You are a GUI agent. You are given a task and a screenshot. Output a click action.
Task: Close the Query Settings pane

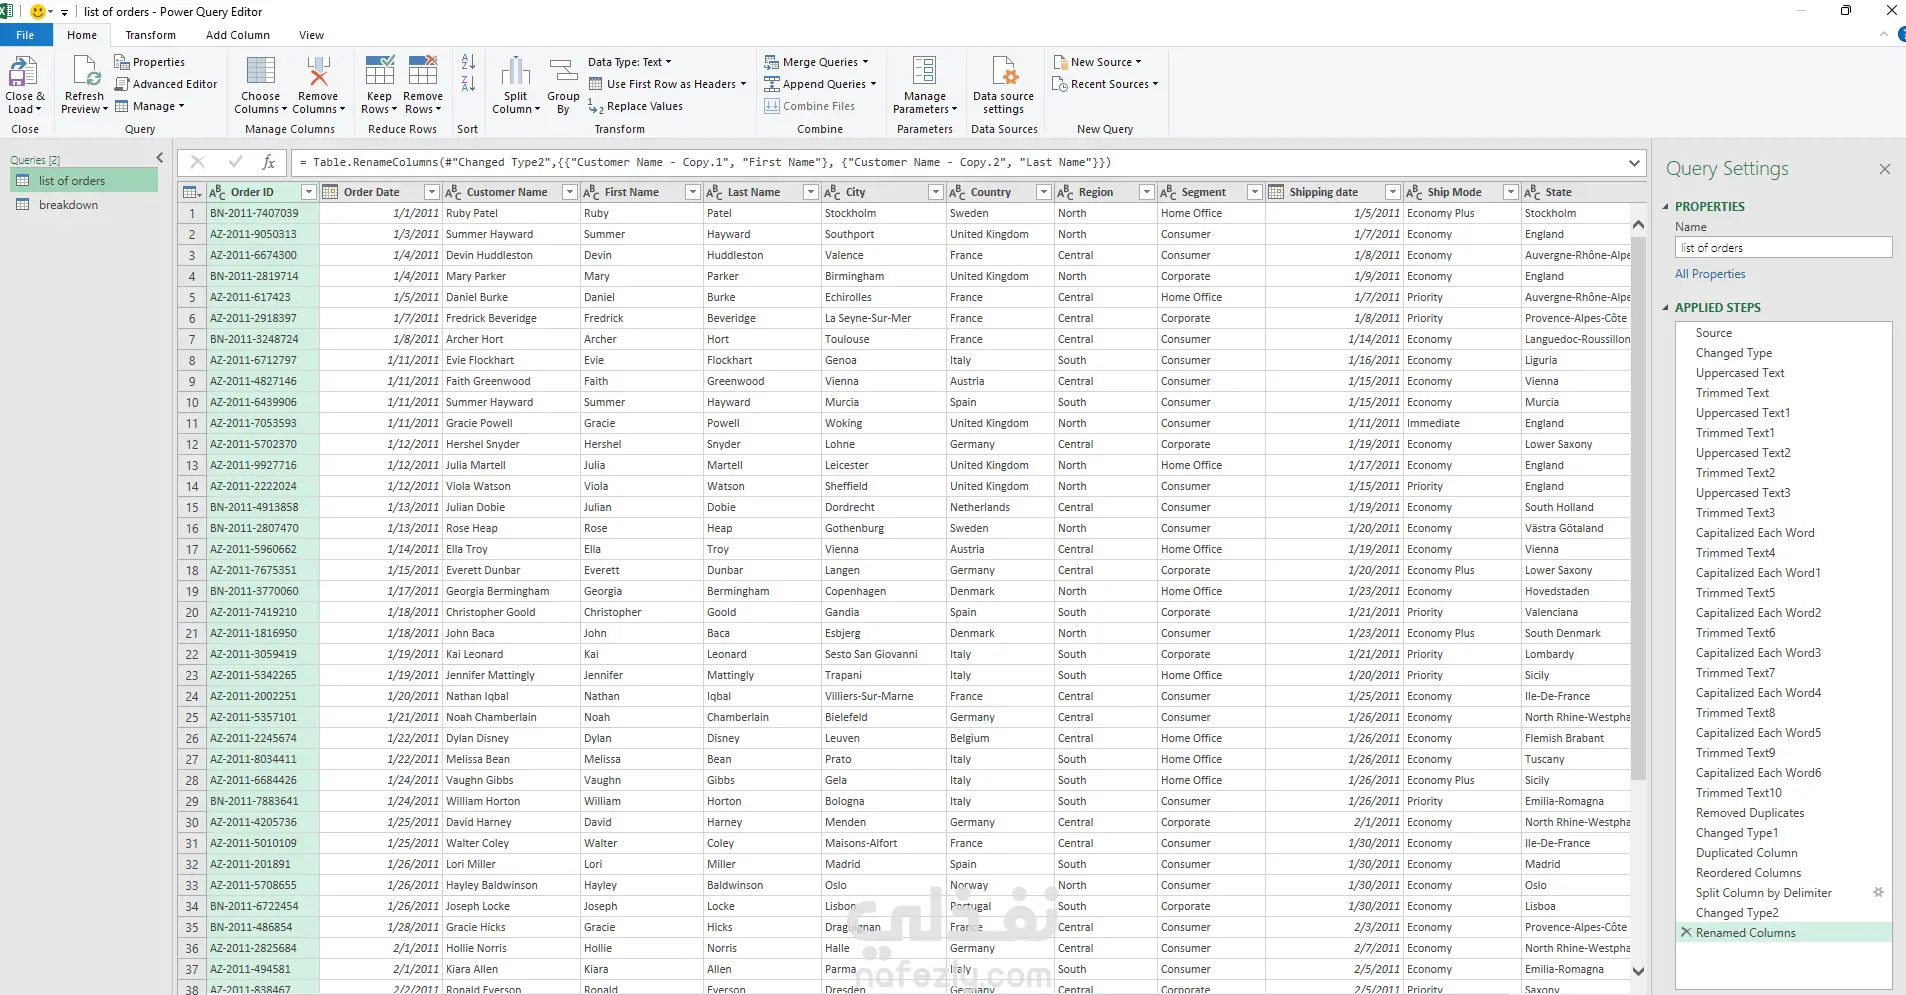point(1885,169)
